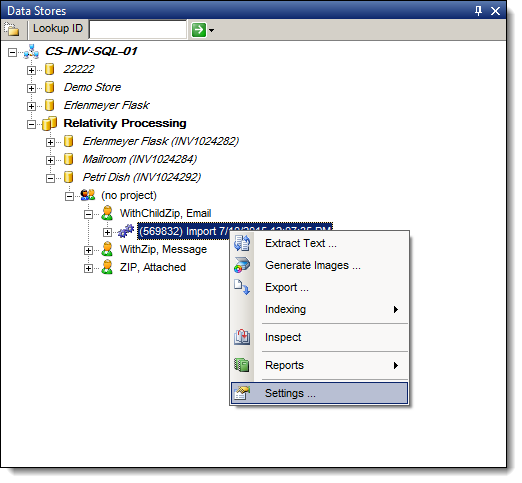
Task: Collapse the WithChildZip, Email custodian
Action: point(88,214)
